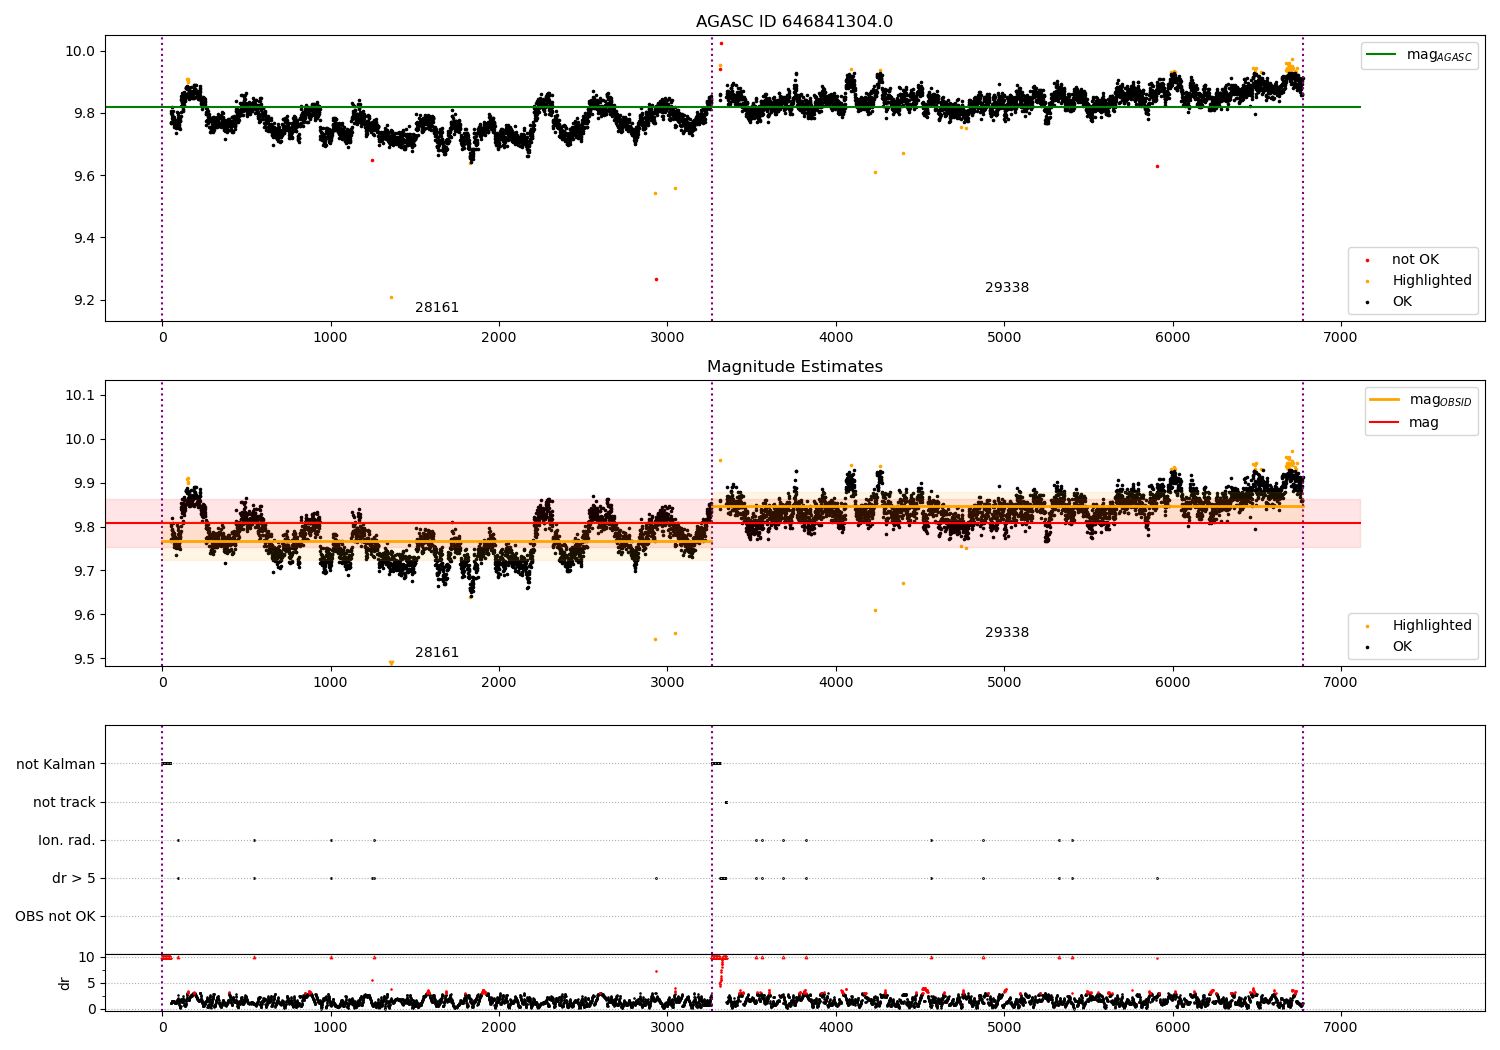Click obsid label 29338 in middle panel
This screenshot has height=1050, width=1500.
1007,633
